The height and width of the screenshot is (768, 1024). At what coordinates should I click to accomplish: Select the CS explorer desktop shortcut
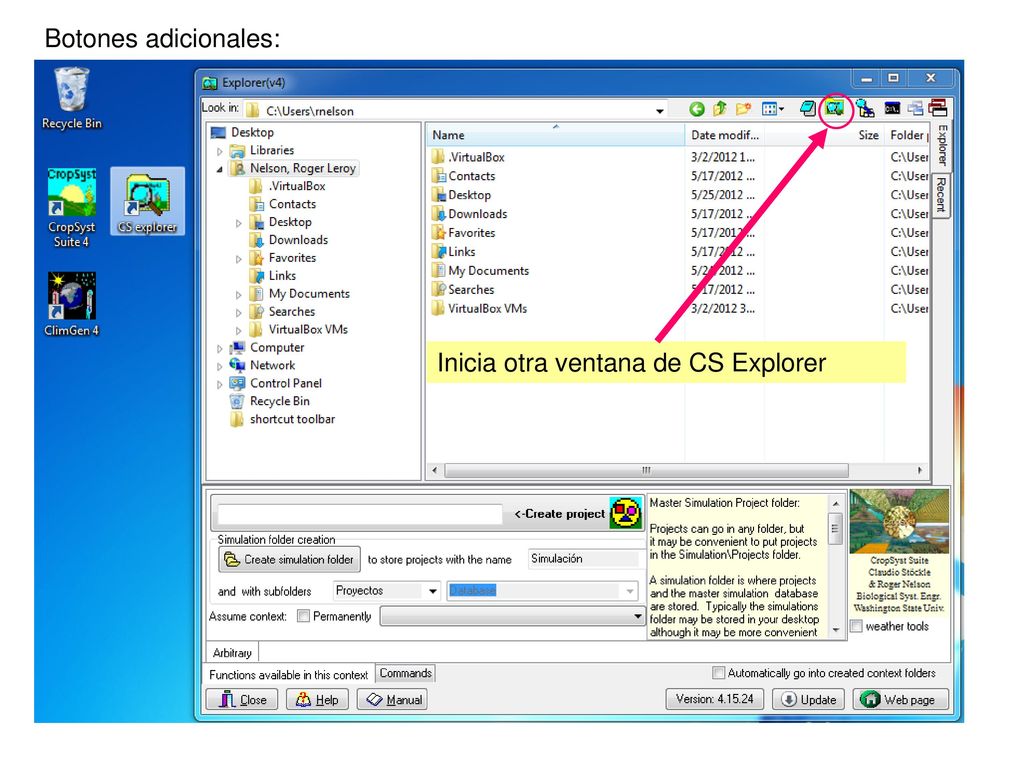tap(148, 202)
